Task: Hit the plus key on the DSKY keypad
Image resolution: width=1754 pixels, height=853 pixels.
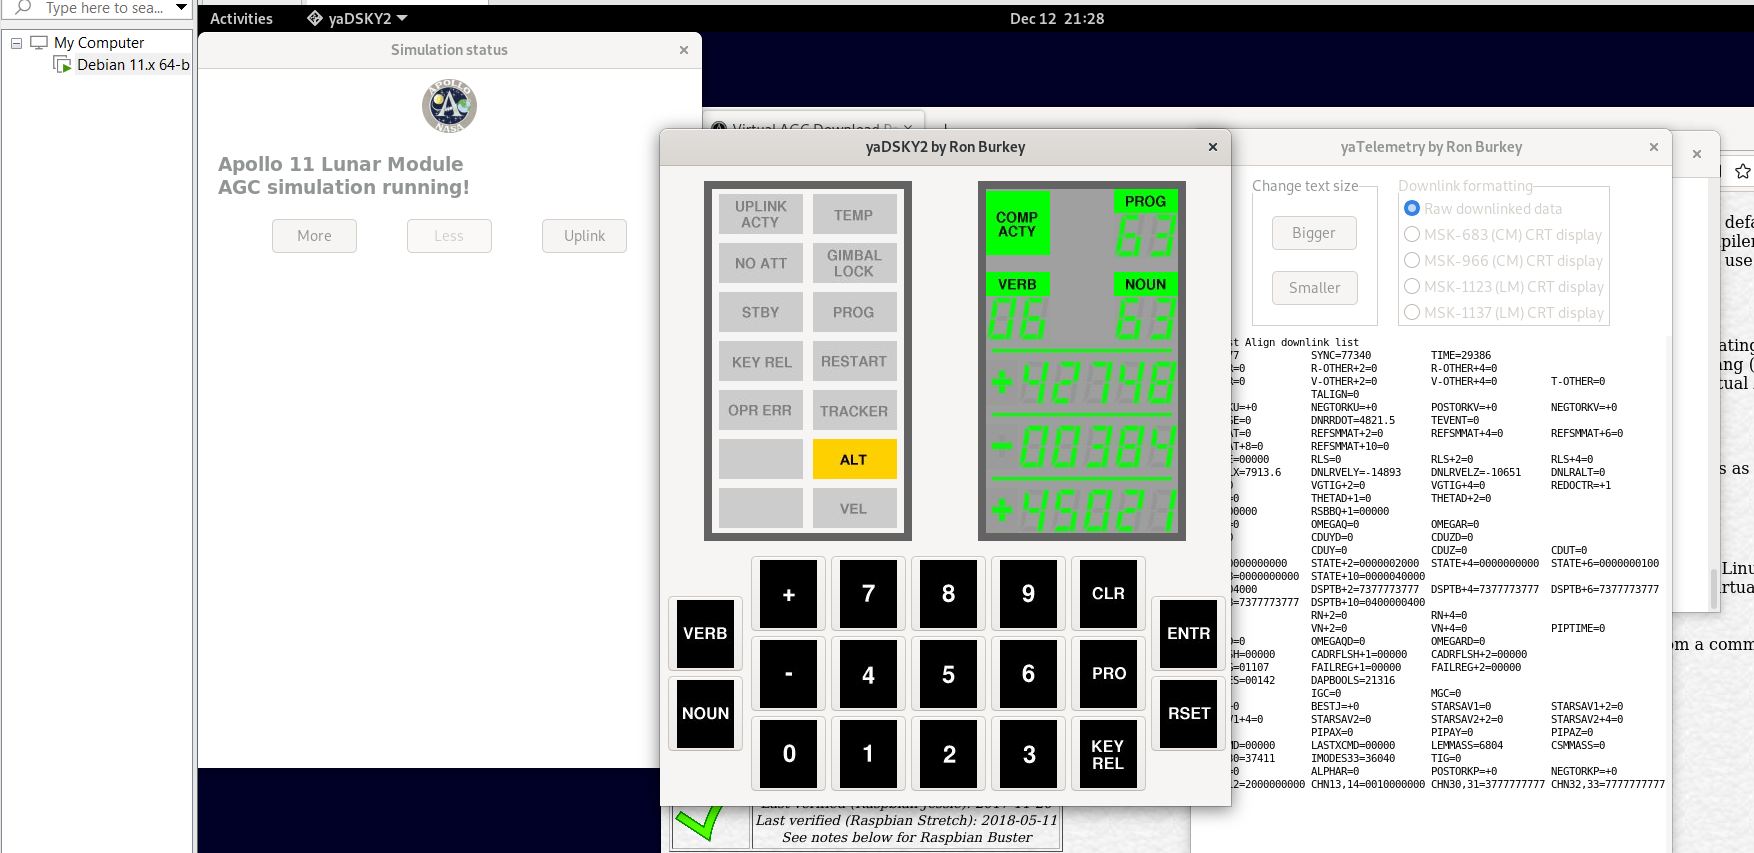Action: click(x=788, y=594)
